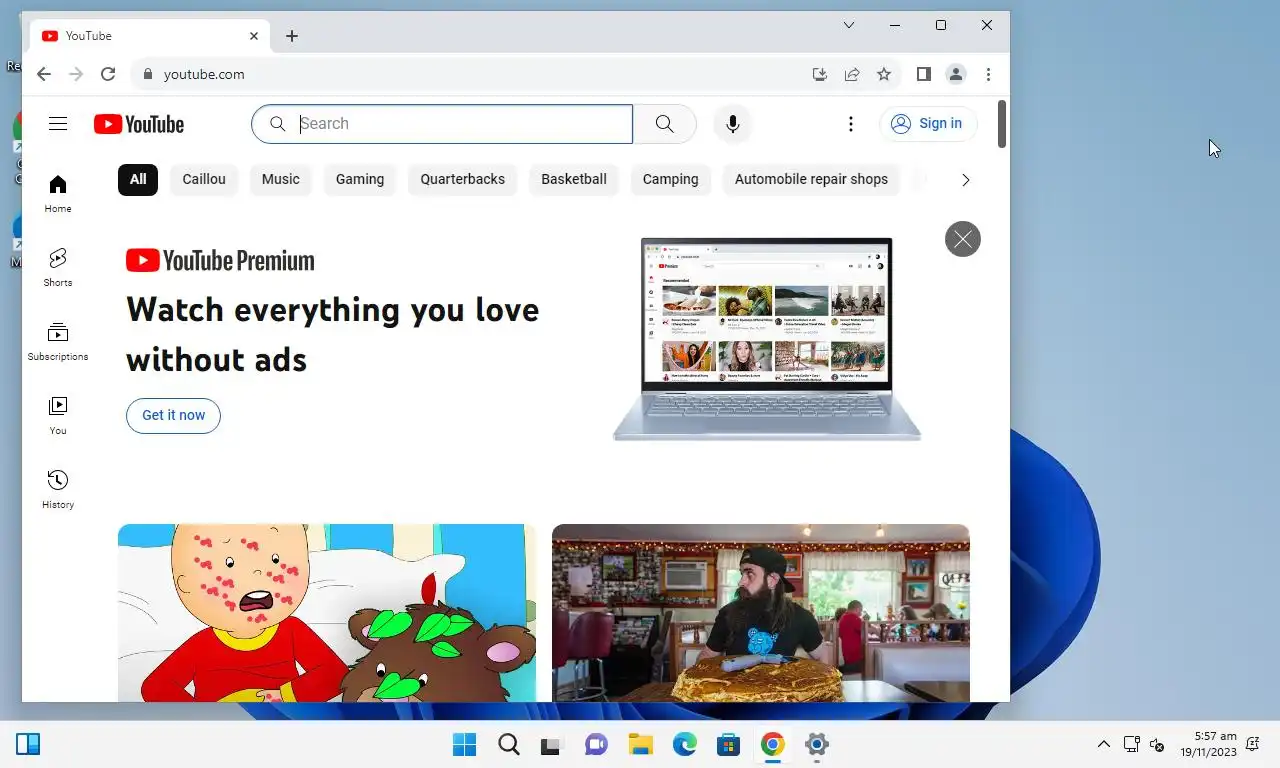Show more category chips arrow
Image resolution: width=1280 pixels, height=768 pixels.
click(965, 180)
